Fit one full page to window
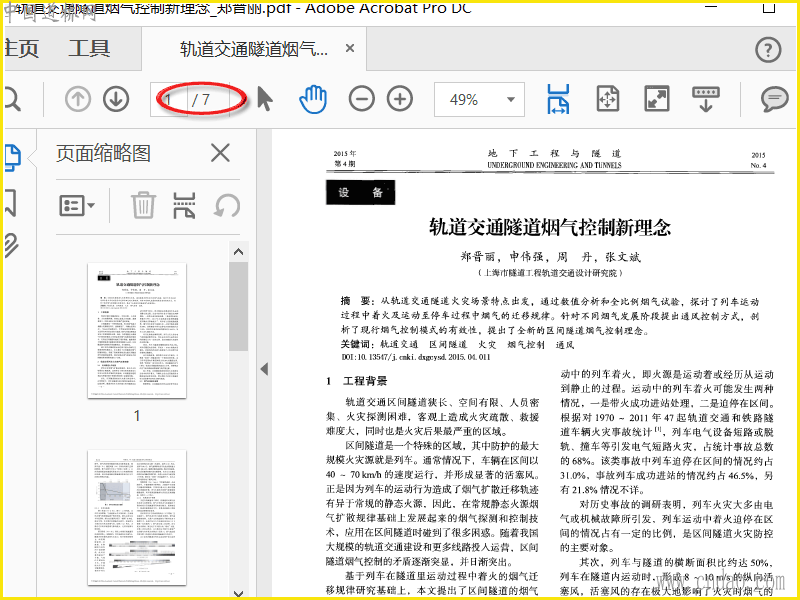Screen dimensions: 800x600 [608, 99]
